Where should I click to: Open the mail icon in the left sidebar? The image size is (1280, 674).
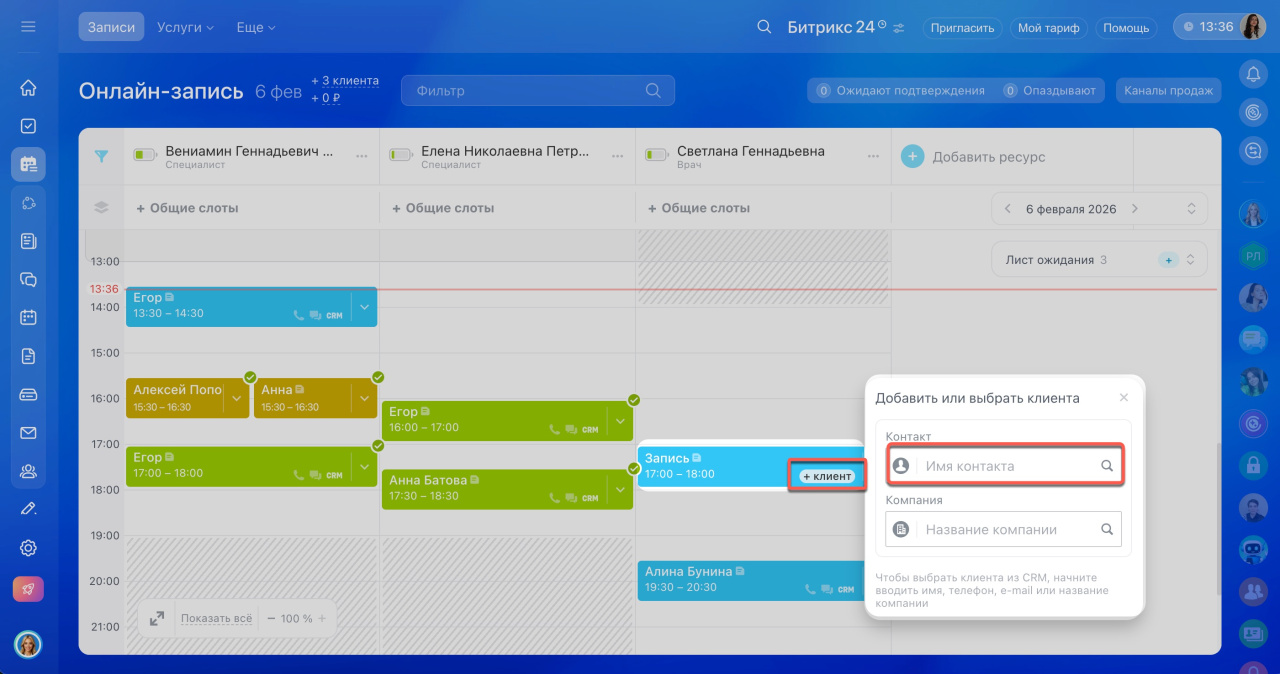tap(28, 433)
